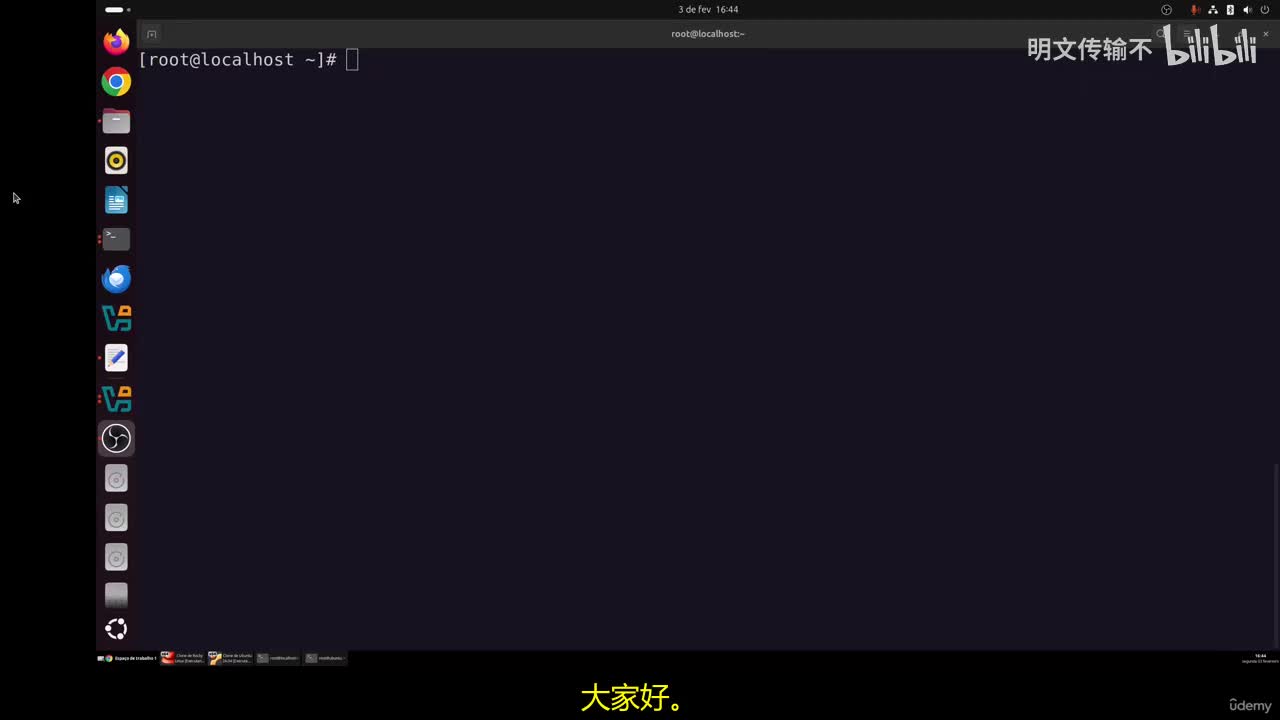Click the root@localhost:~ window title
The image size is (1280, 720).
click(x=708, y=34)
